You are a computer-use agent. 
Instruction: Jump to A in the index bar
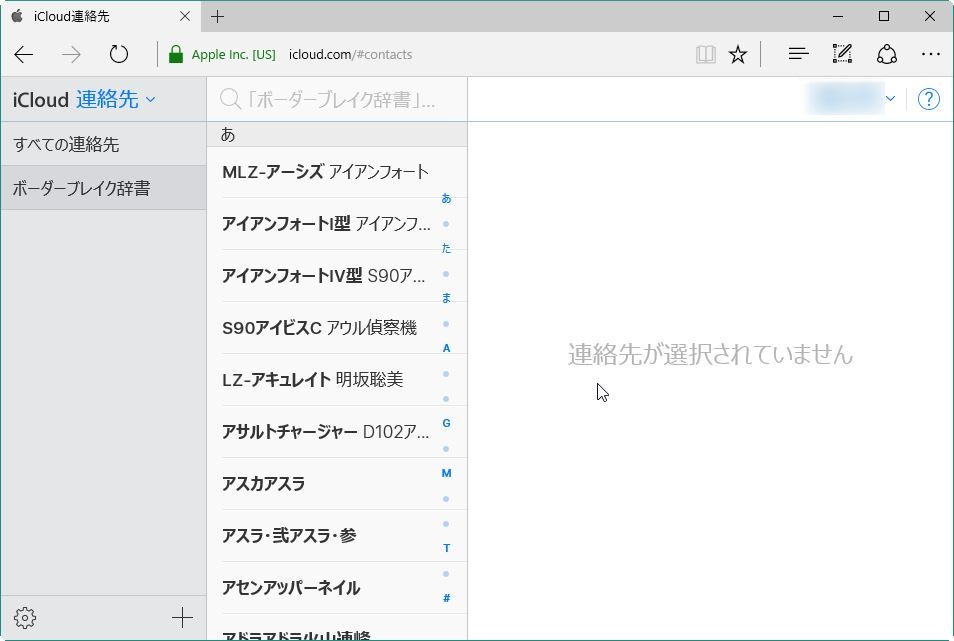click(446, 348)
